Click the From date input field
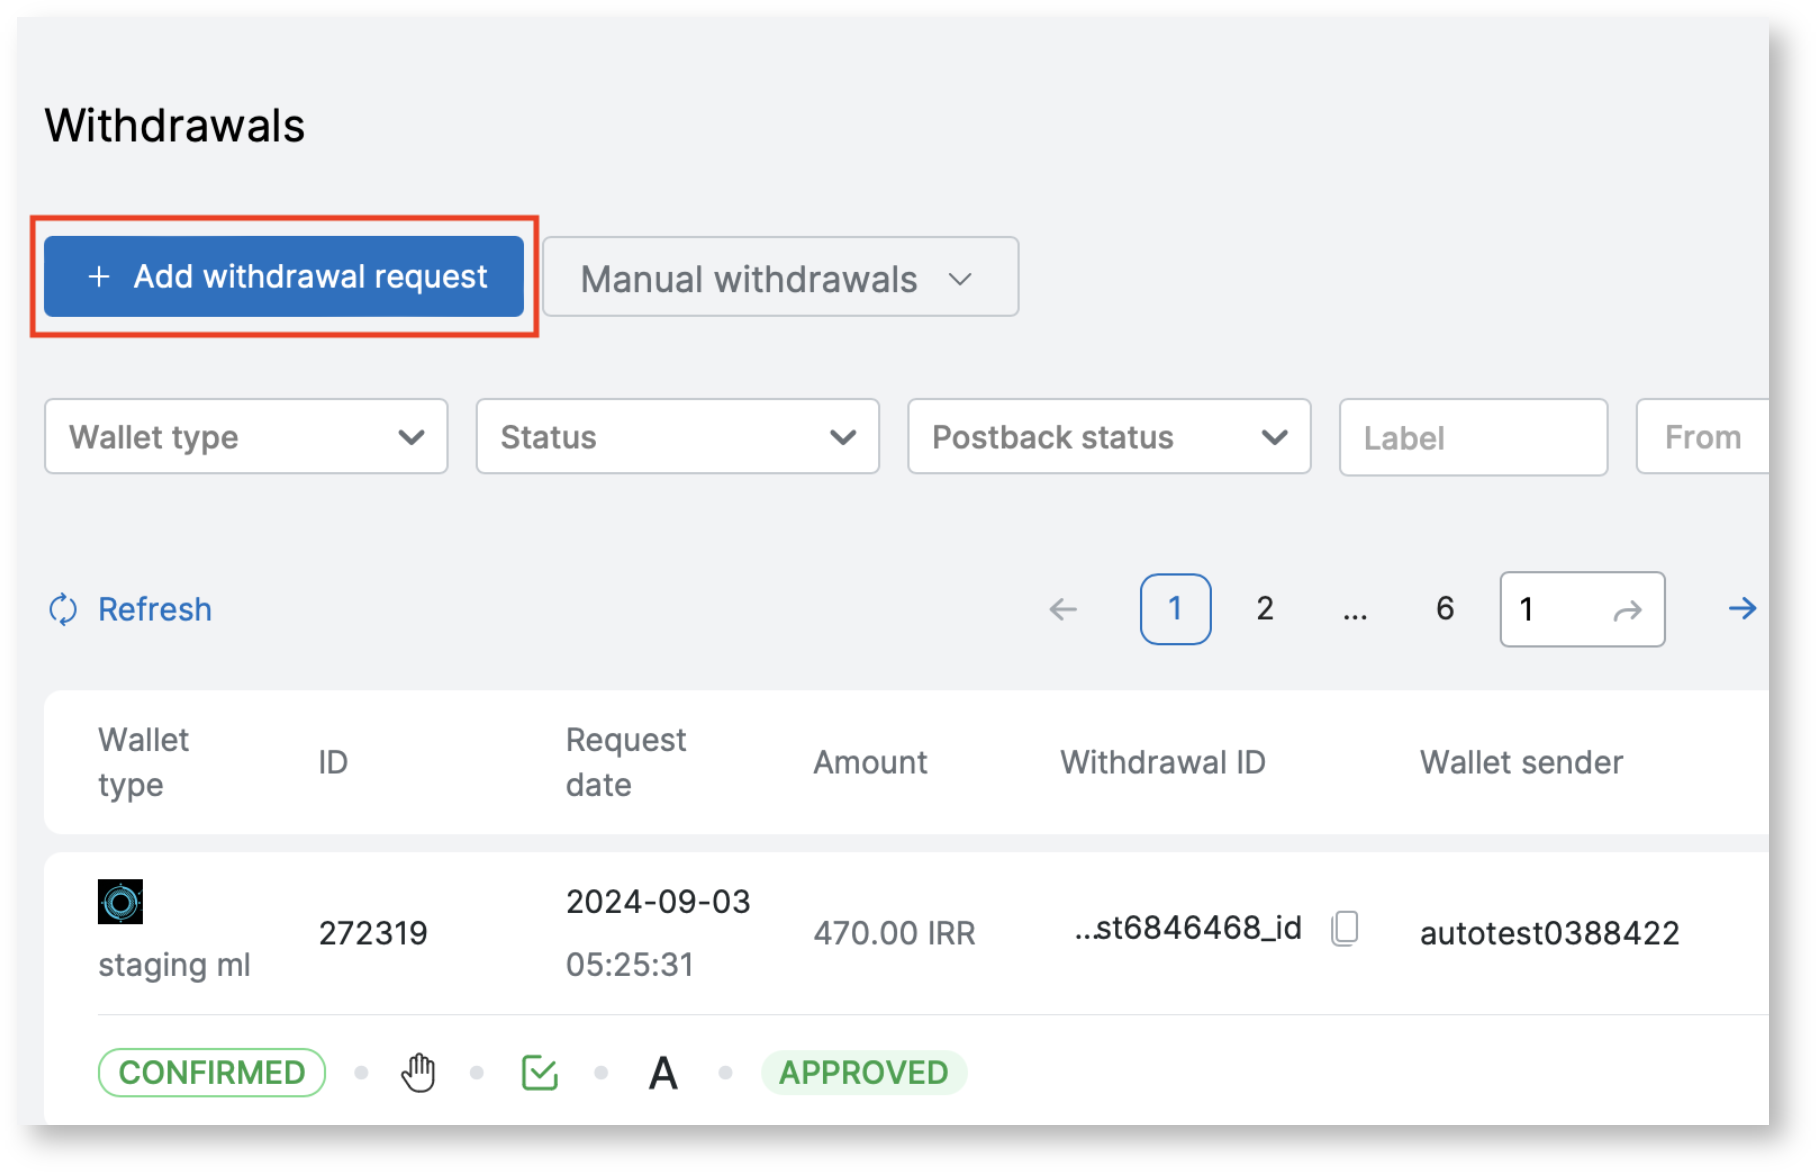 click(1702, 437)
